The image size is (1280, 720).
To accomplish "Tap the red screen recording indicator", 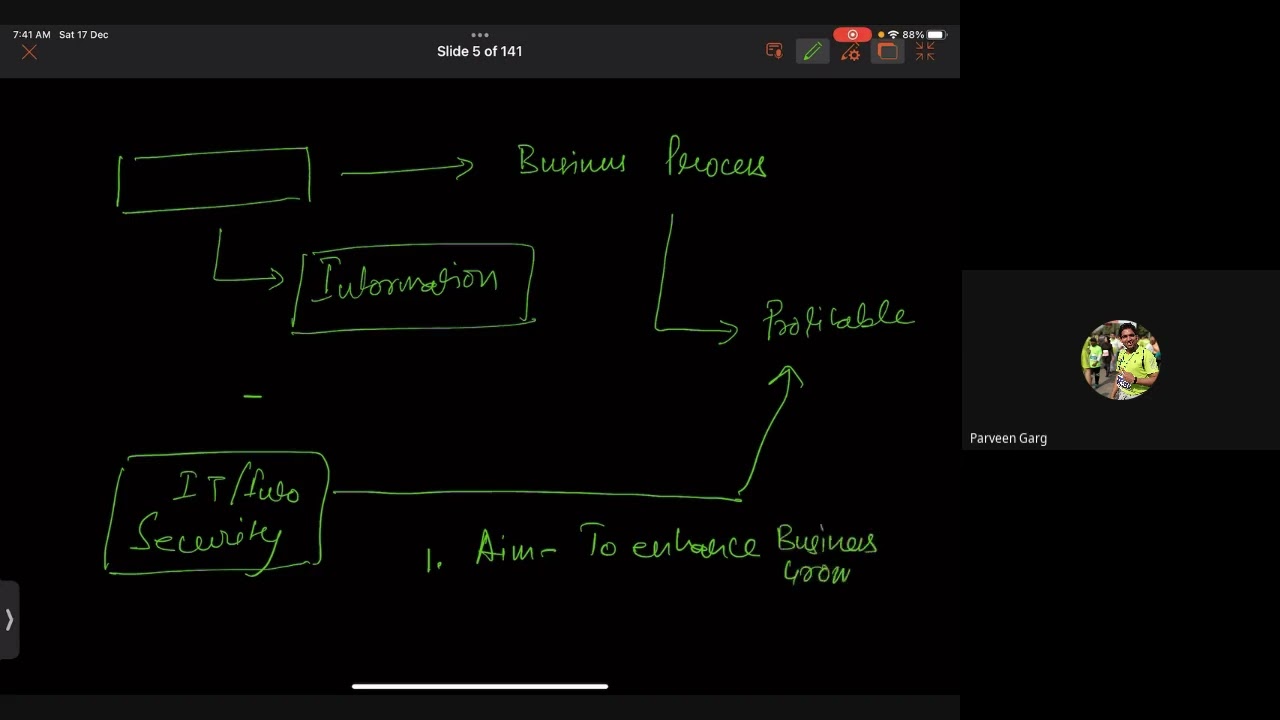I will (x=852, y=34).
